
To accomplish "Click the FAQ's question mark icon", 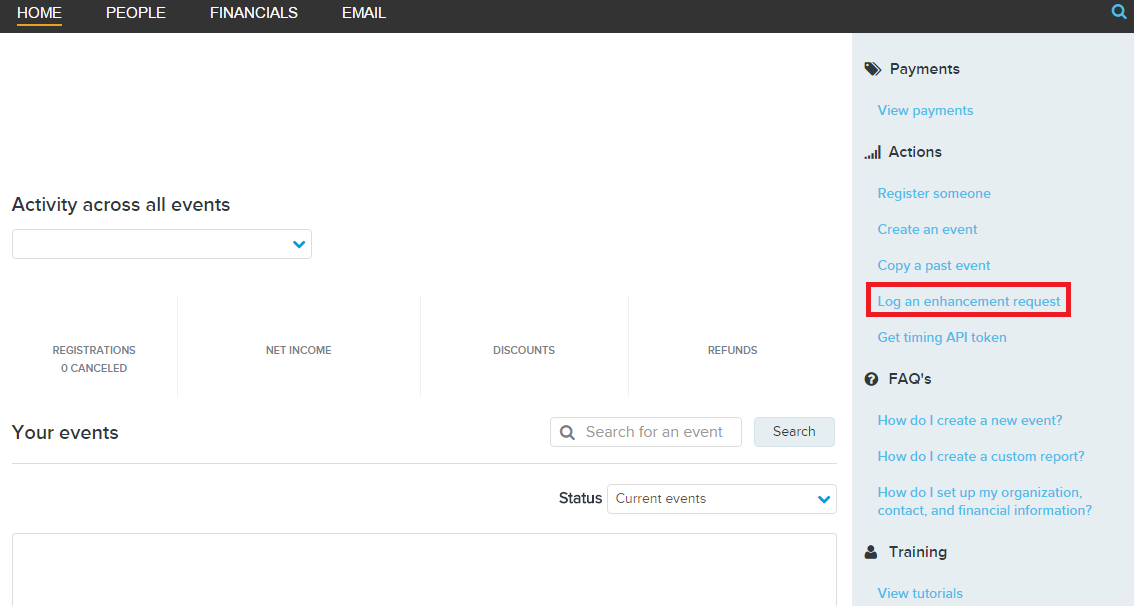I will click(871, 378).
